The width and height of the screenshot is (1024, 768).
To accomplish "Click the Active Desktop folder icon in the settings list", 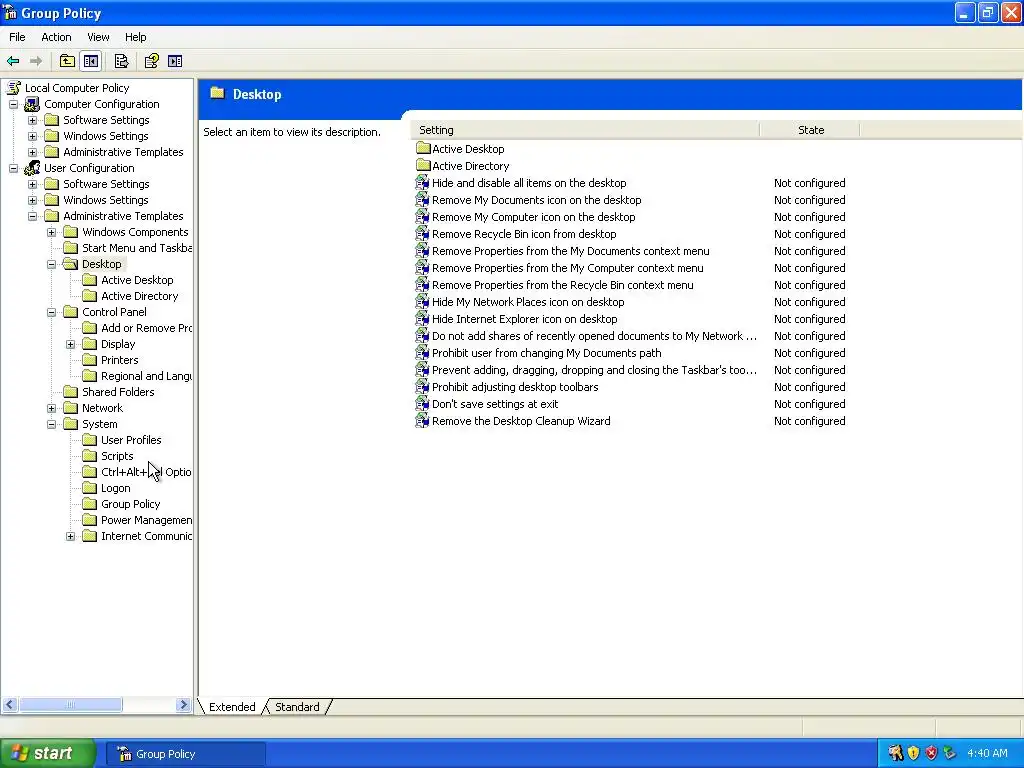I will pyautogui.click(x=423, y=148).
